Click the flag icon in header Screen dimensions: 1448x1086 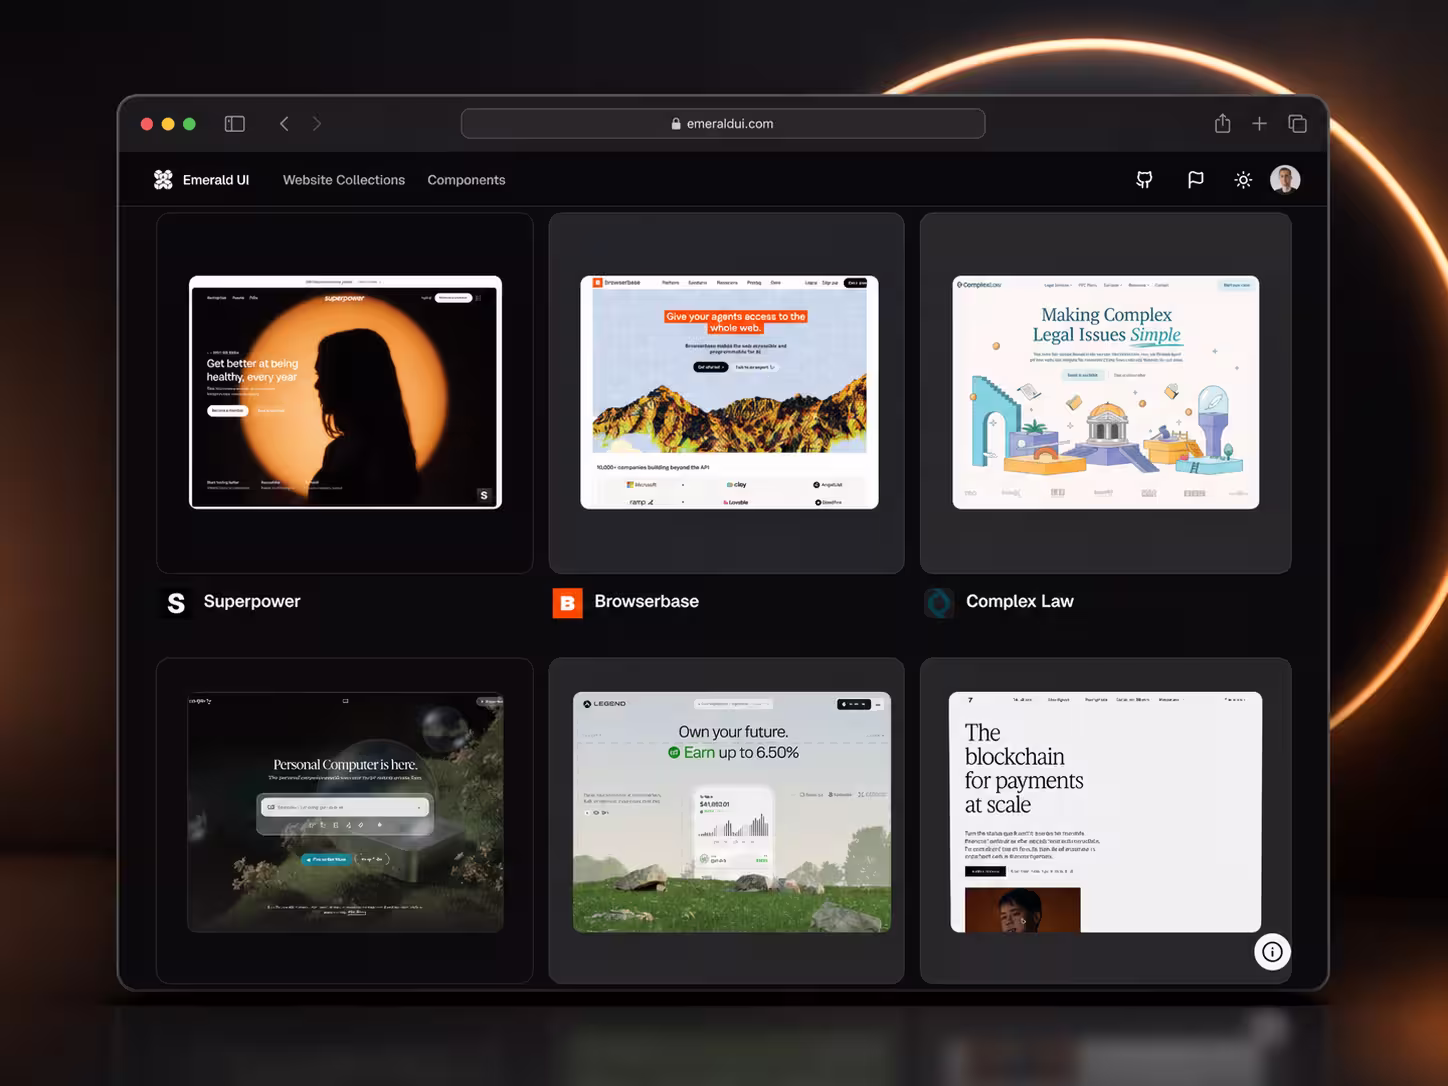tap(1195, 180)
